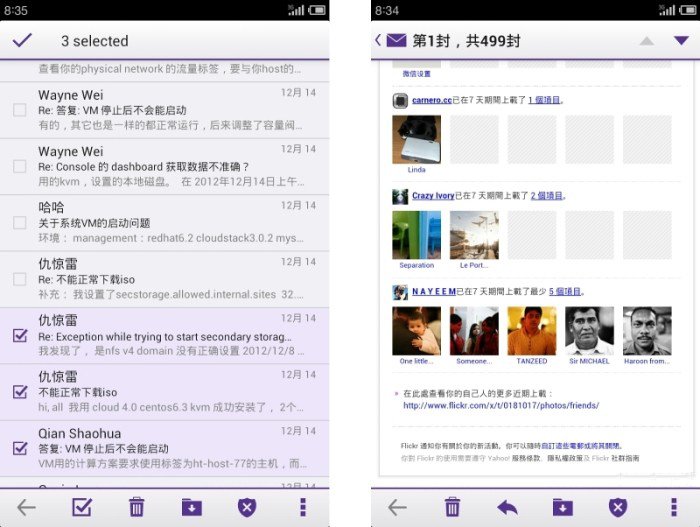Screen dimensions: 700x527
Task: Open 哈哈 email 关于系统VM的启动问题
Action: pos(94,223)
